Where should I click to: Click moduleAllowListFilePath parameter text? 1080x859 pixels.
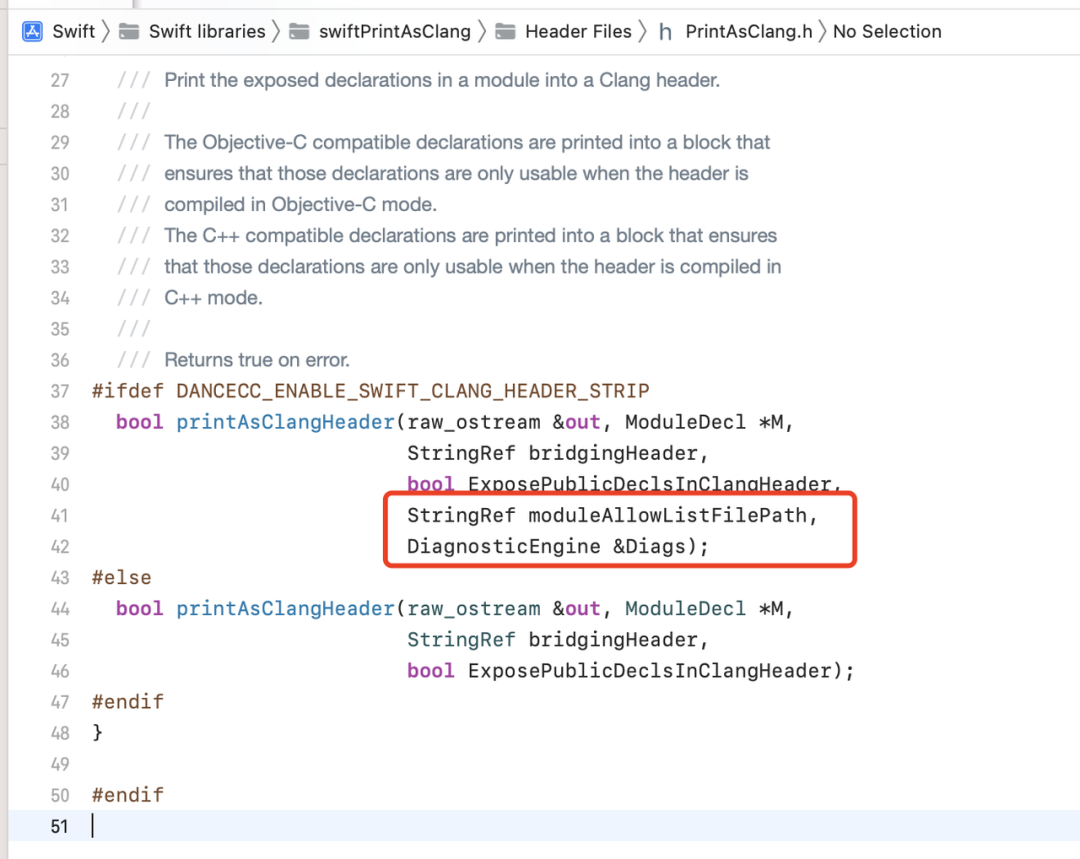tap(667, 515)
